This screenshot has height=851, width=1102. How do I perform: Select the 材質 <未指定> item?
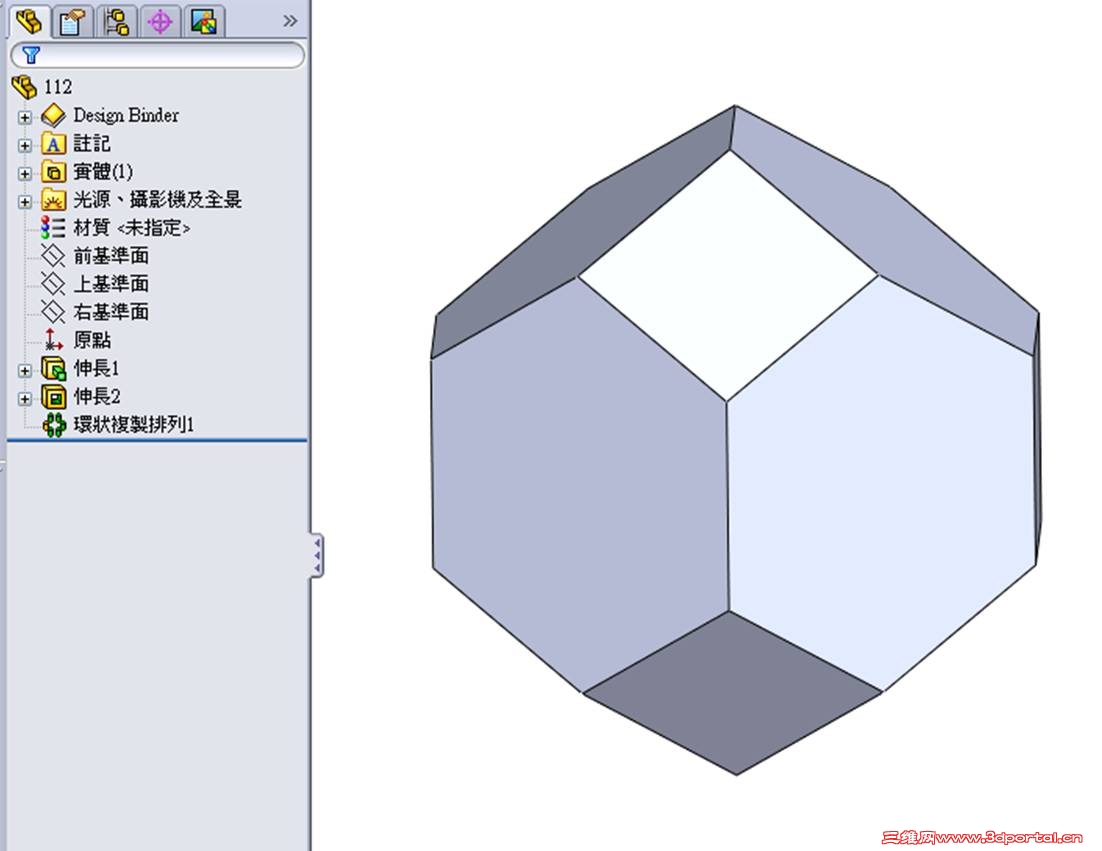tap(131, 228)
